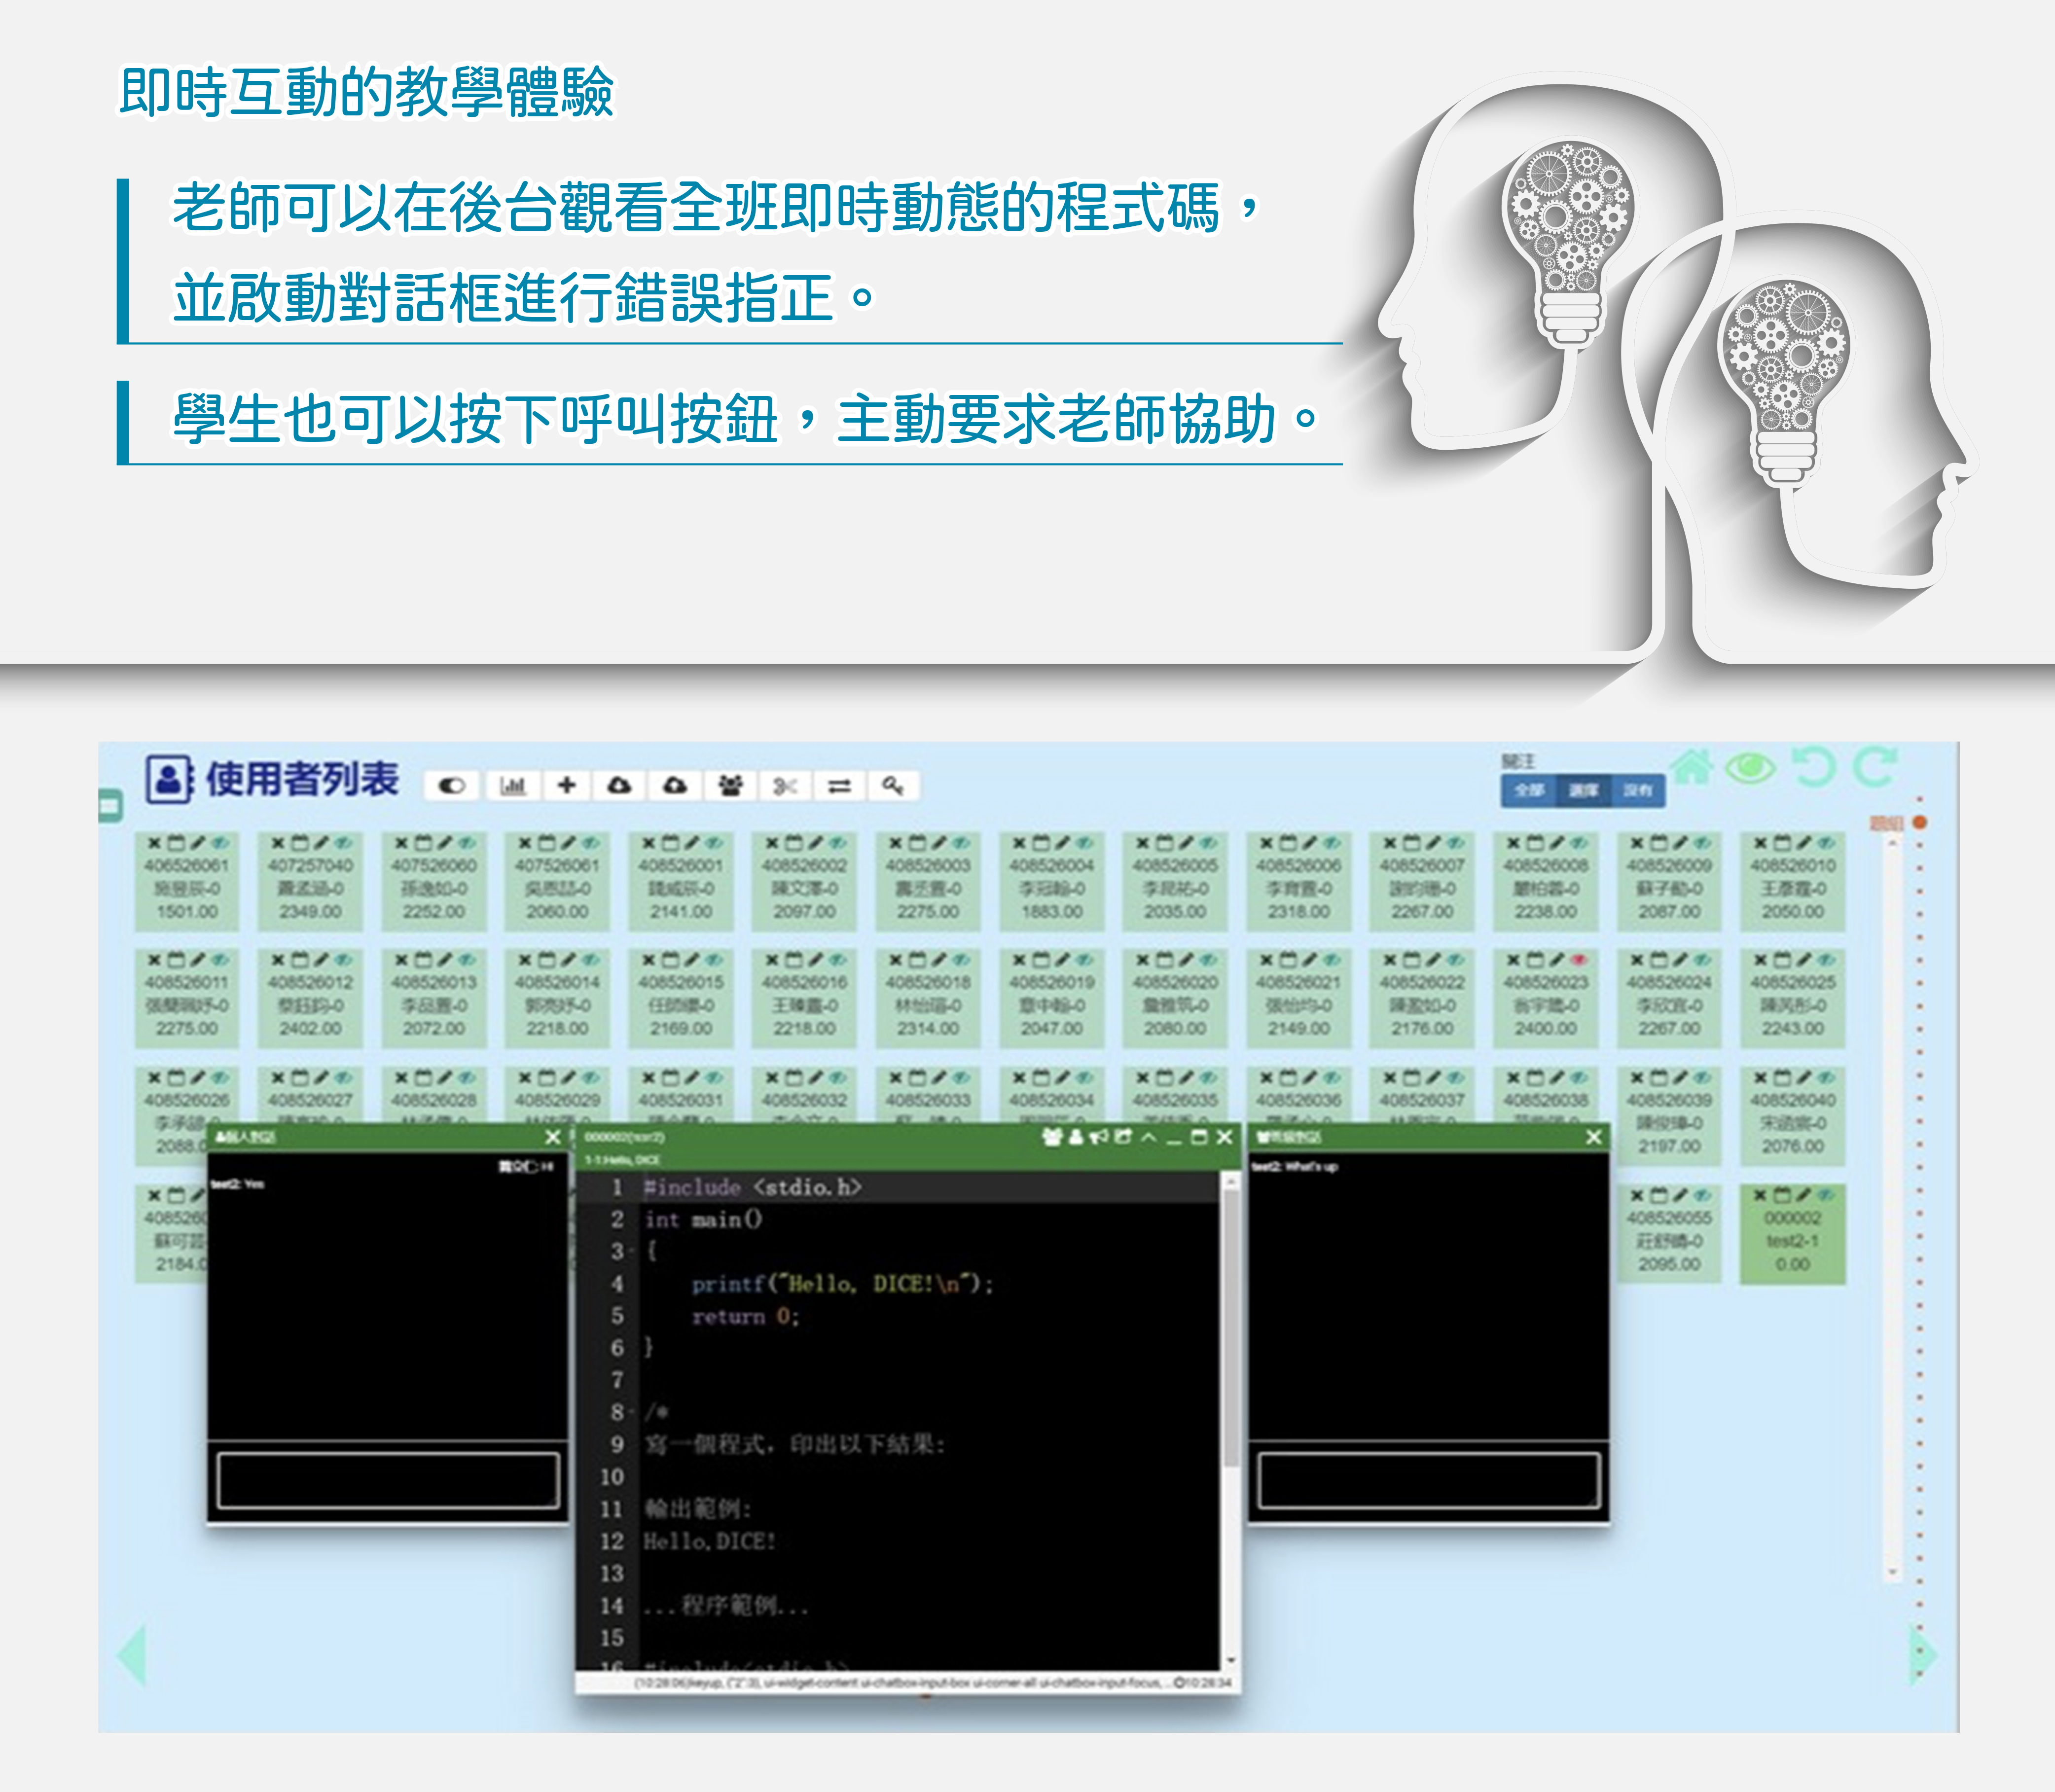2055x1792 pixels.
Task: Collapse the code window using the up chevron
Action: (x=1149, y=1137)
